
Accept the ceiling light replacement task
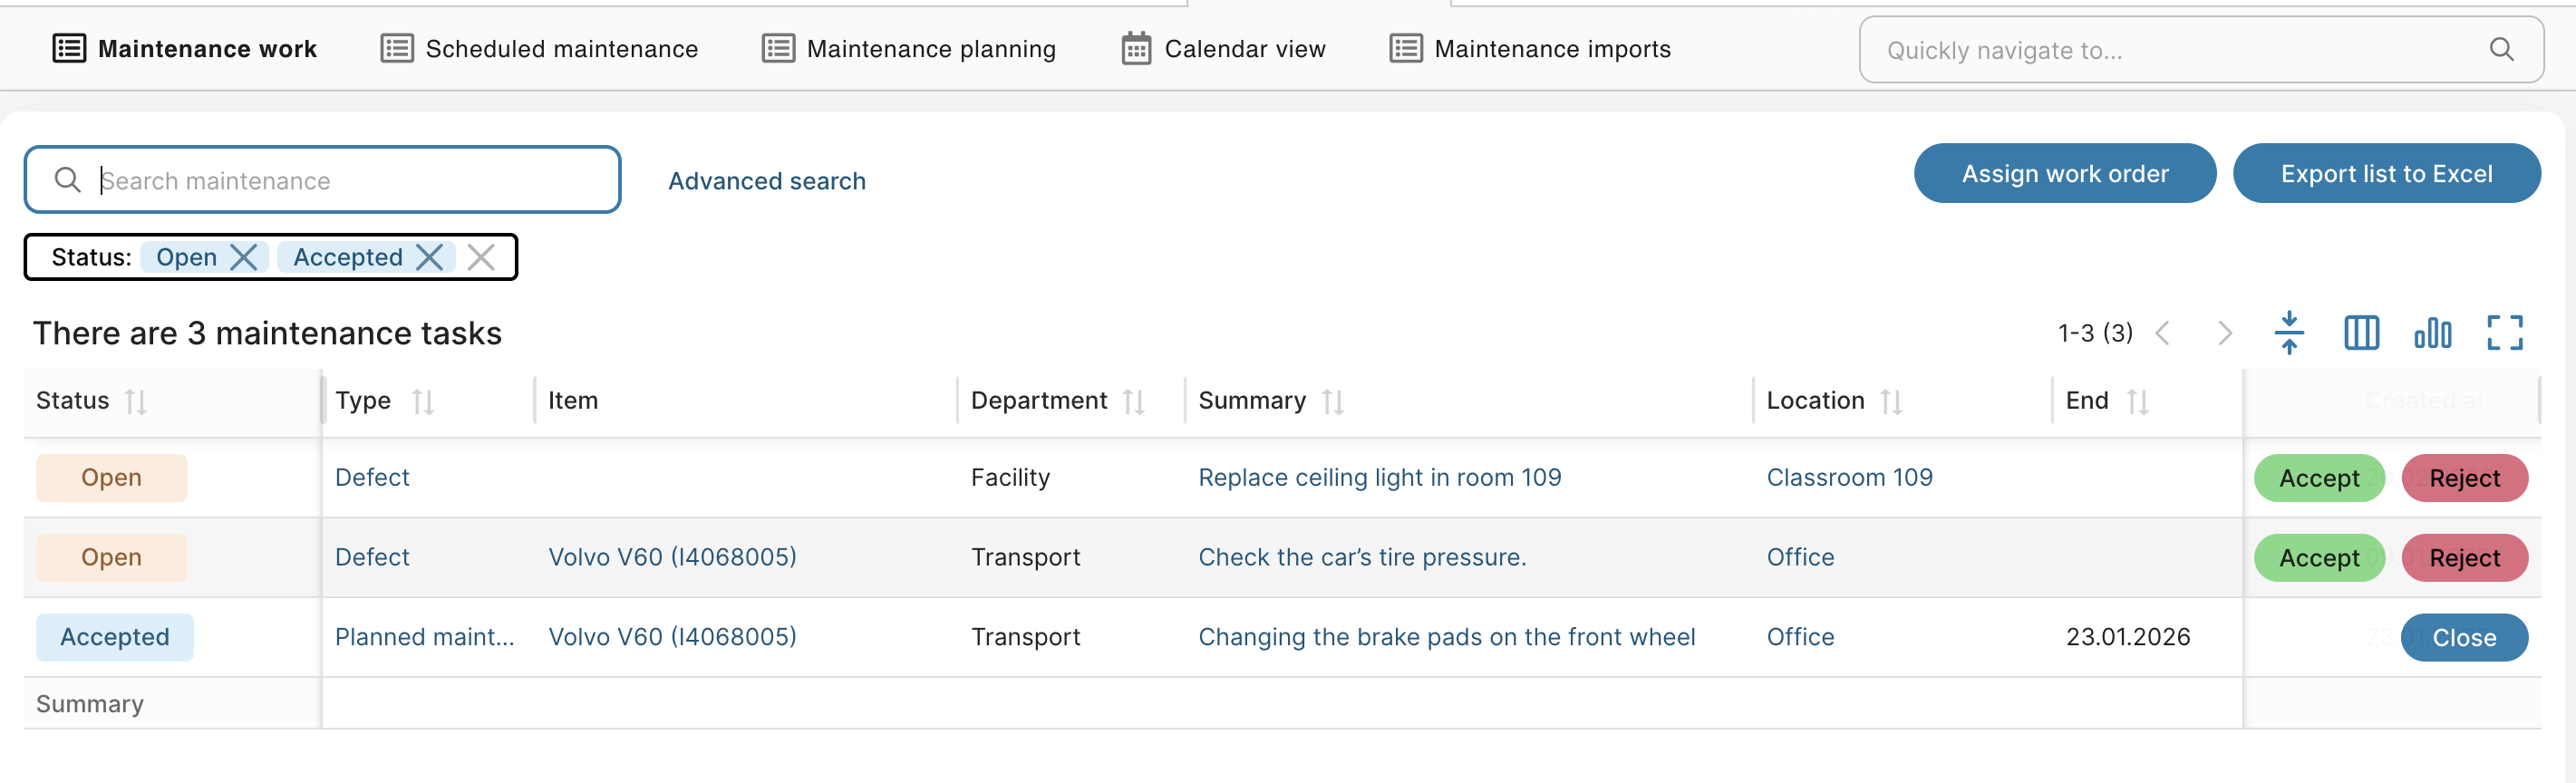(x=2319, y=478)
